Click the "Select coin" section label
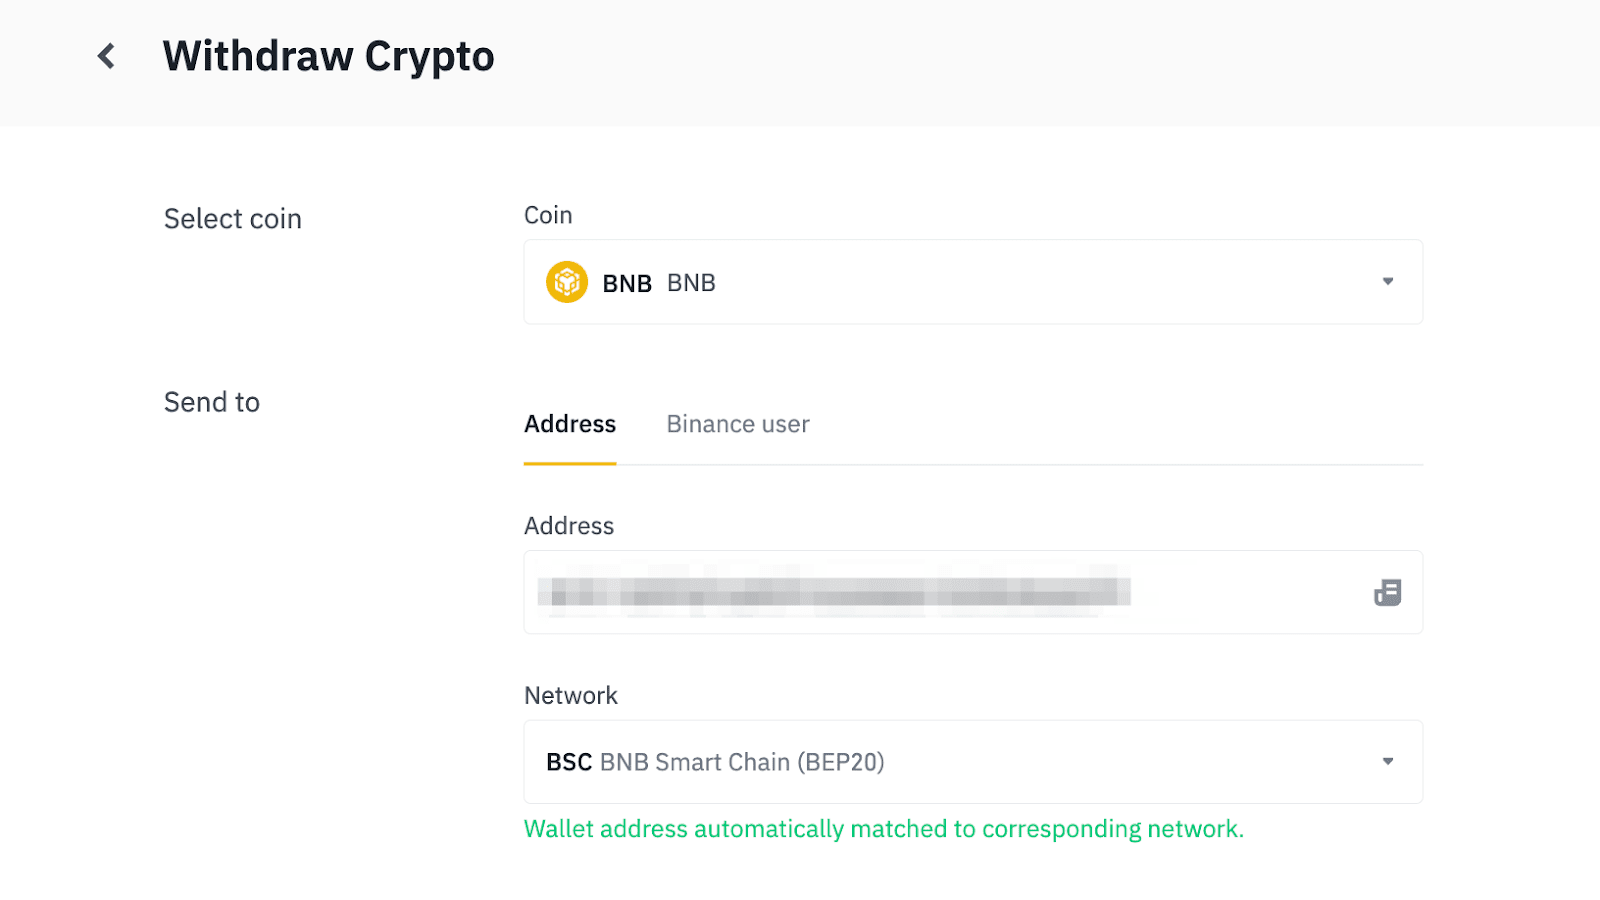 point(233,219)
